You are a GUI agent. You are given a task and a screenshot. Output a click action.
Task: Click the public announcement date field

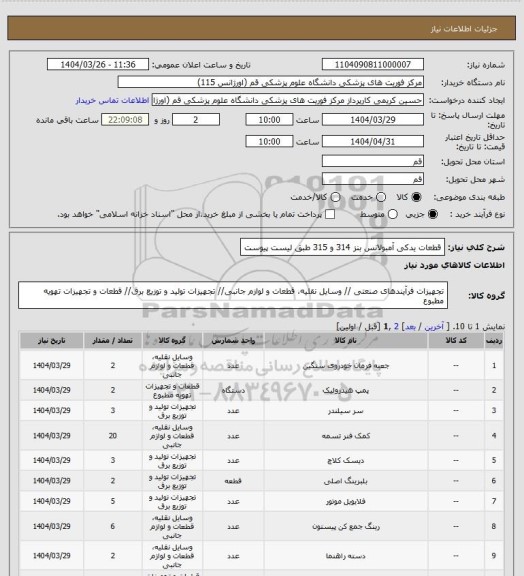(x=98, y=64)
